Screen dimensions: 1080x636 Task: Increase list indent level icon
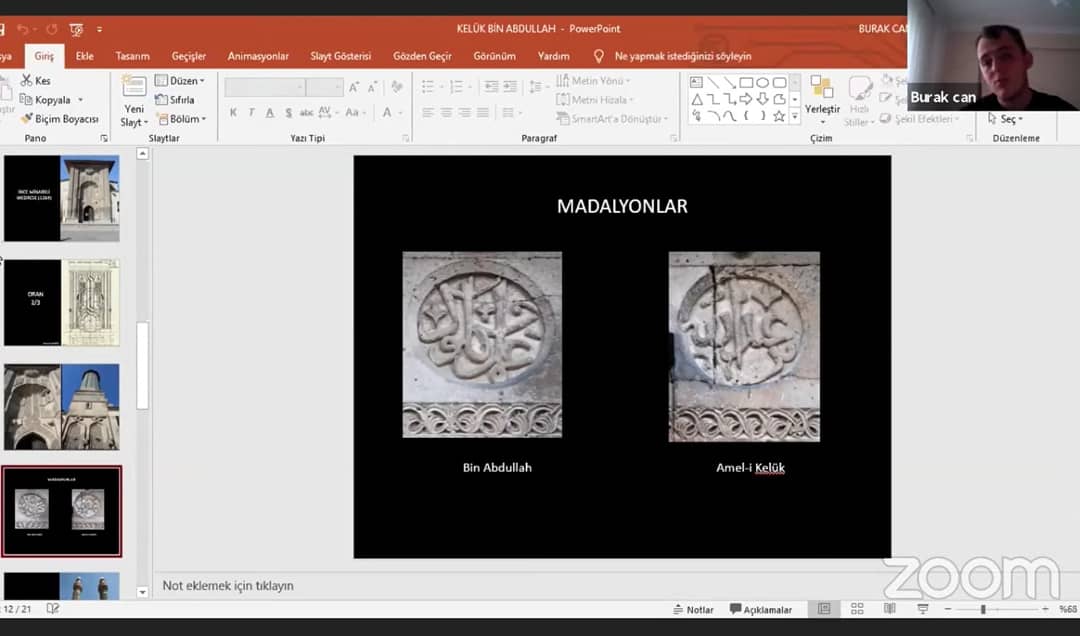tap(510, 87)
